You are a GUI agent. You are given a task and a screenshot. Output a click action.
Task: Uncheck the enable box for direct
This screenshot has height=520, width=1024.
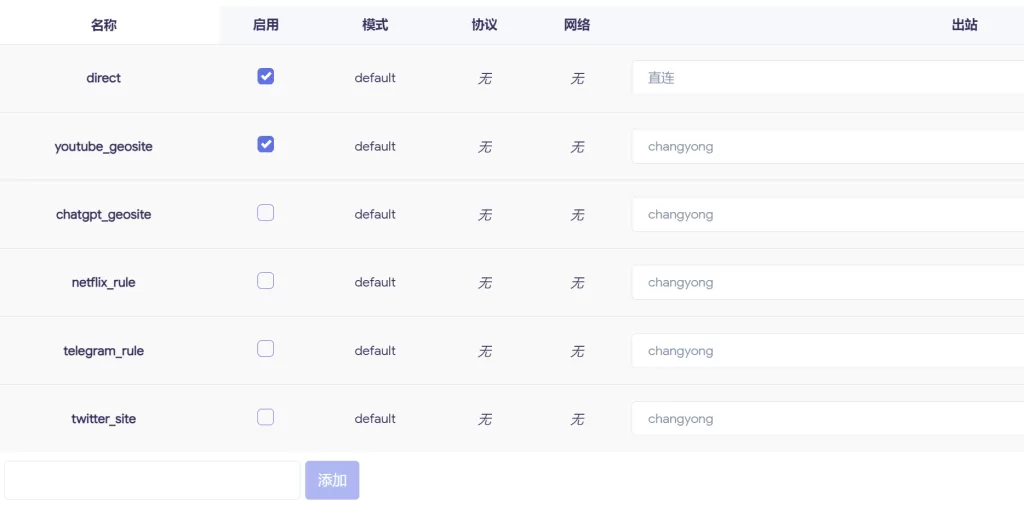click(265, 76)
